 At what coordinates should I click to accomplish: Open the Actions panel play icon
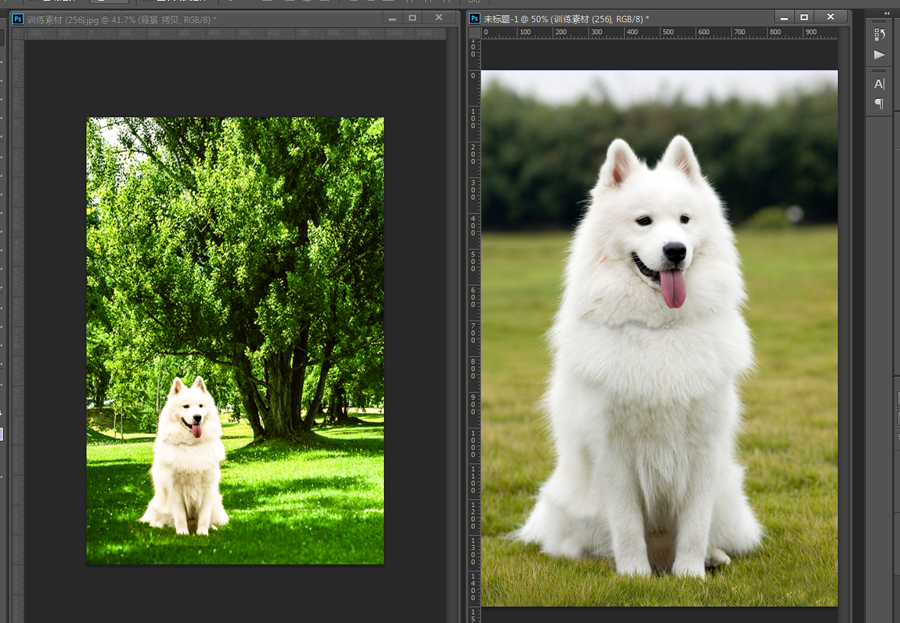879,55
